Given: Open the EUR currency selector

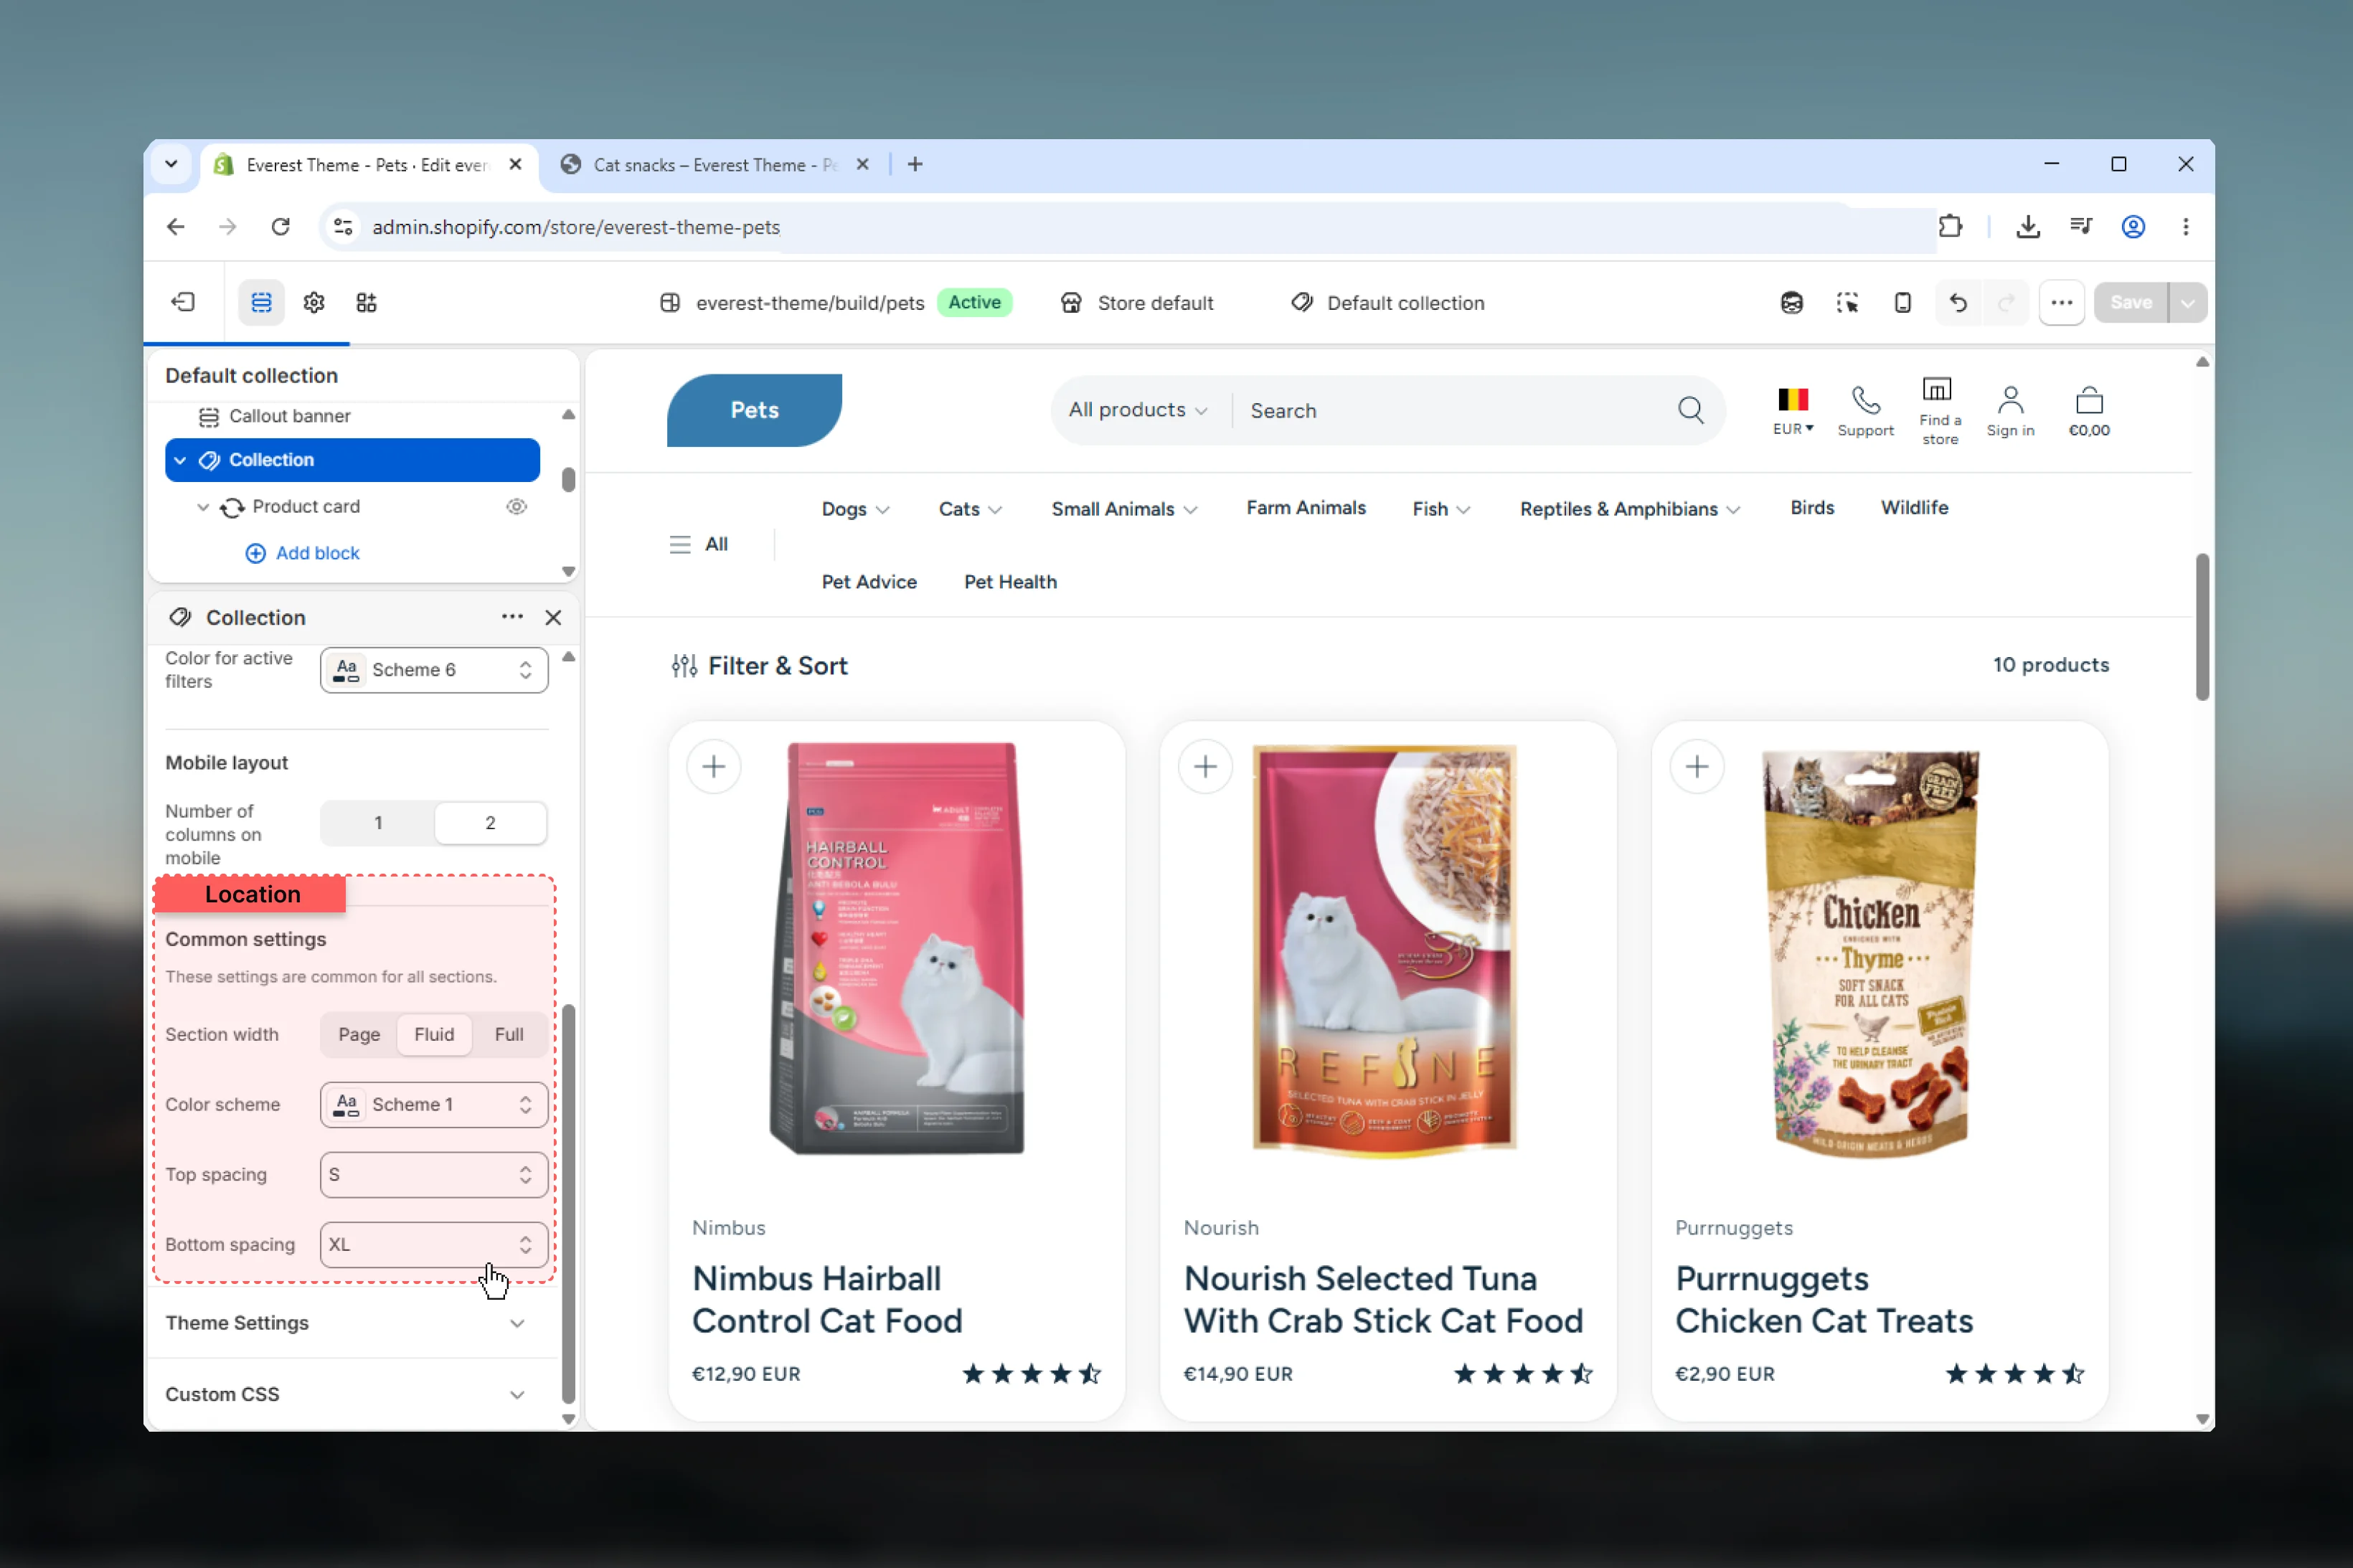Looking at the screenshot, I should tap(1792, 410).
